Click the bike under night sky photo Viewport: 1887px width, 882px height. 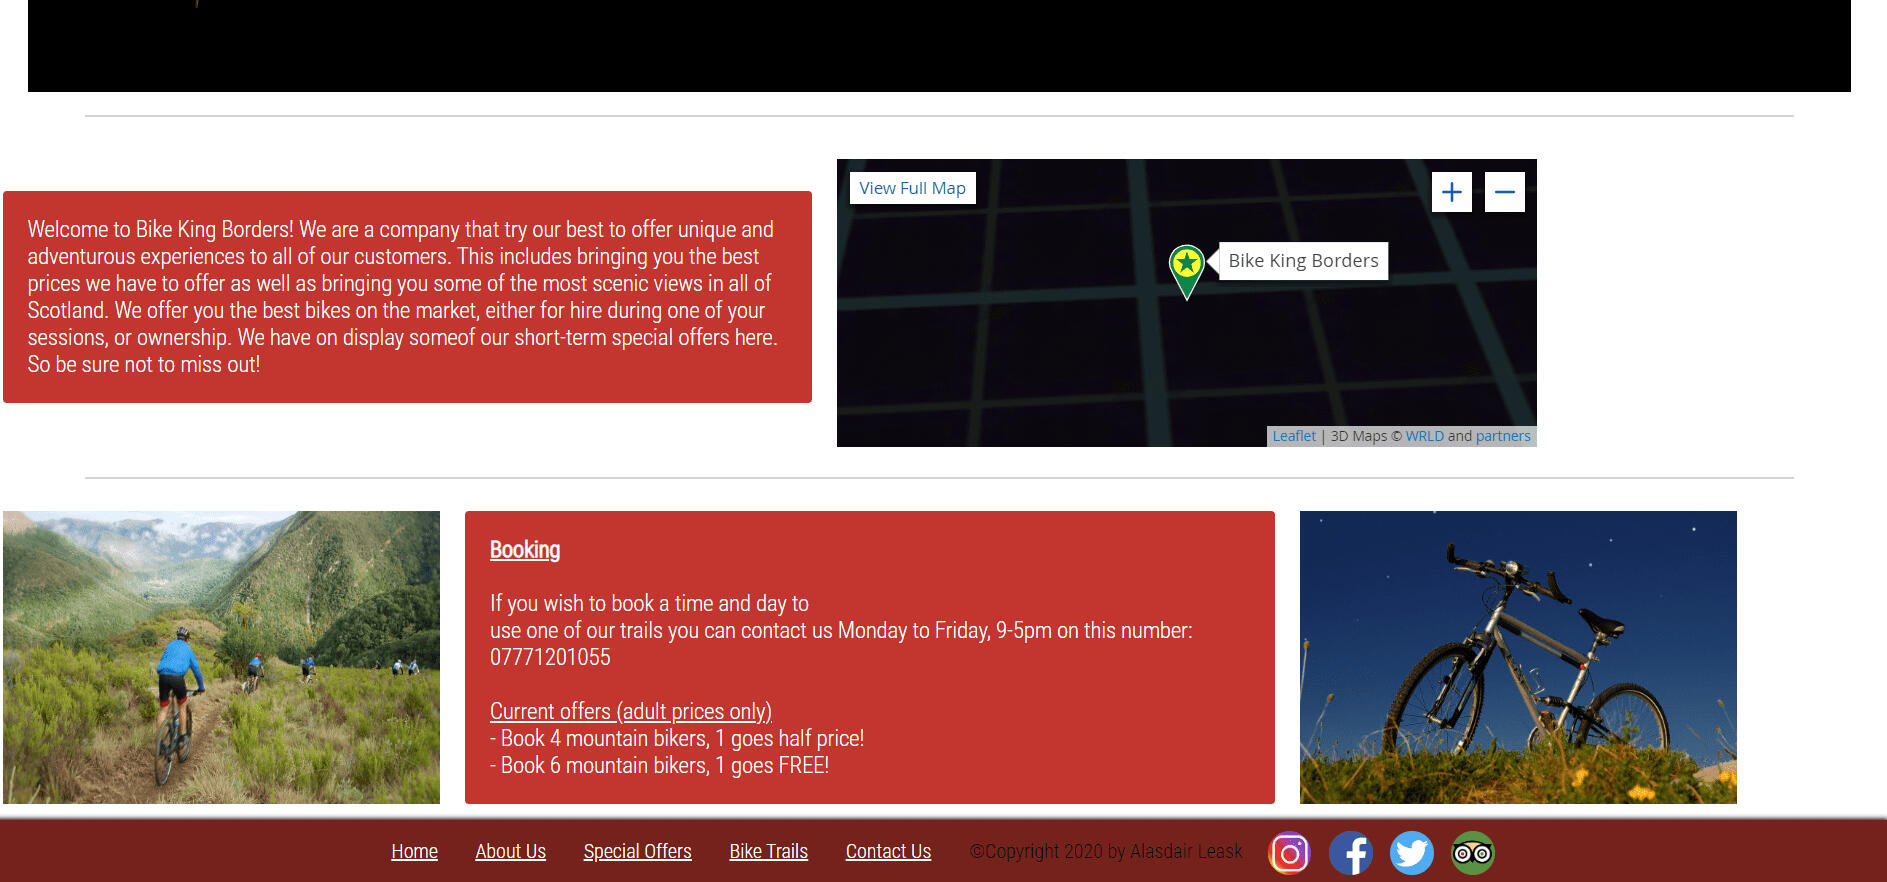[1518, 657]
